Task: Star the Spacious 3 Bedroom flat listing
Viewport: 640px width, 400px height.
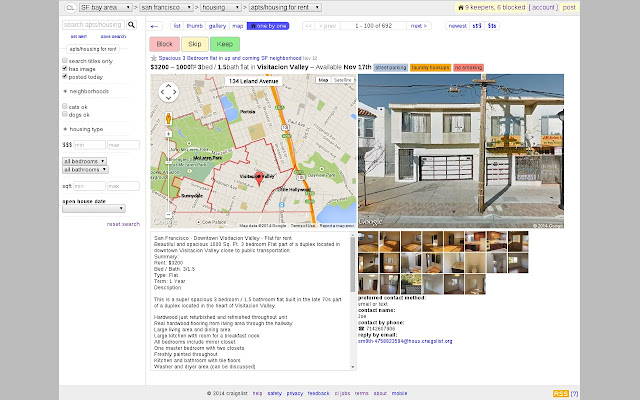Action: pos(154,58)
